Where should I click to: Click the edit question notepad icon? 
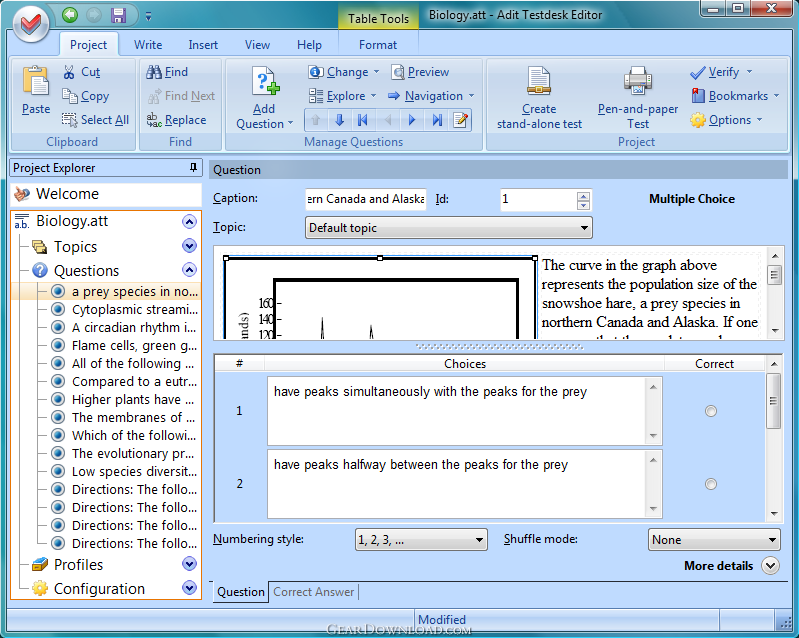pos(460,120)
